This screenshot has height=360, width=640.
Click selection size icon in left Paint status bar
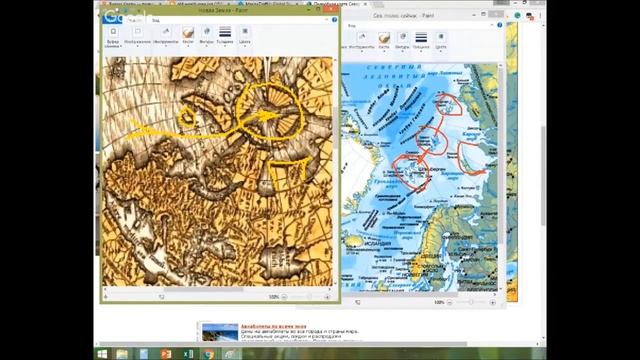click(x=162, y=297)
